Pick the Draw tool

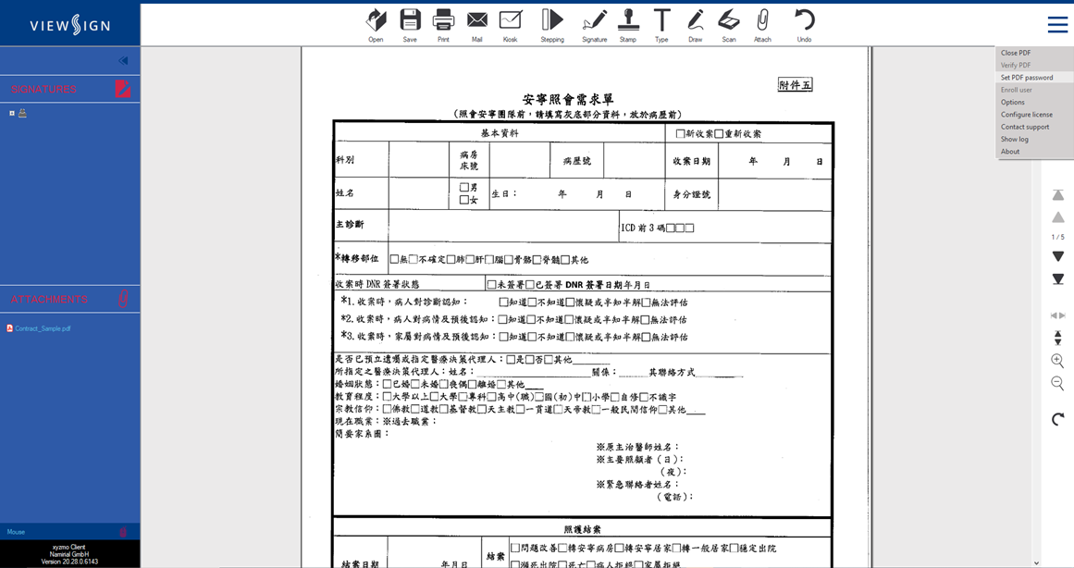[695, 25]
